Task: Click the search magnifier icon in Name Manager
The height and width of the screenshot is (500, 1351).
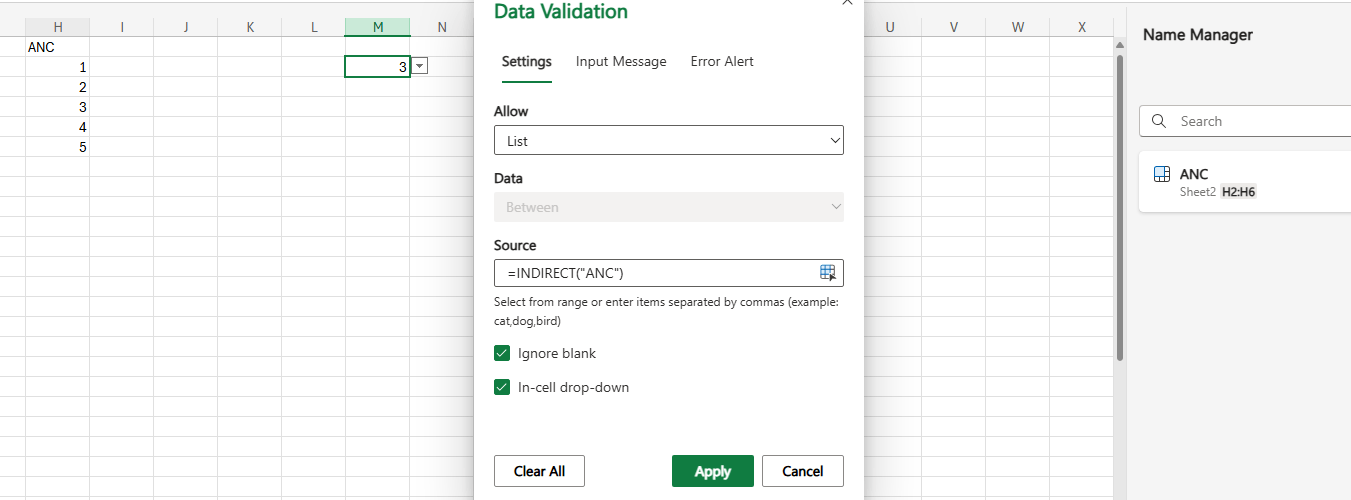Action: point(1160,121)
